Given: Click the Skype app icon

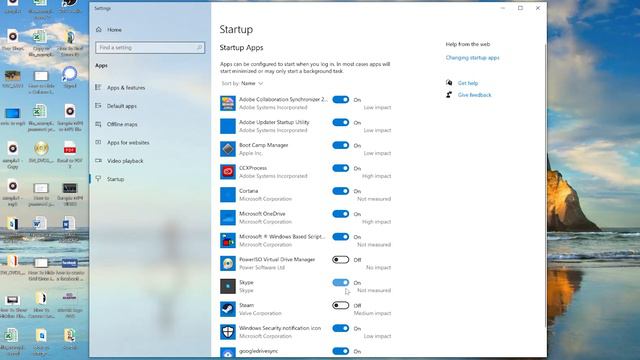Looking at the screenshot, I should click(x=228, y=286).
